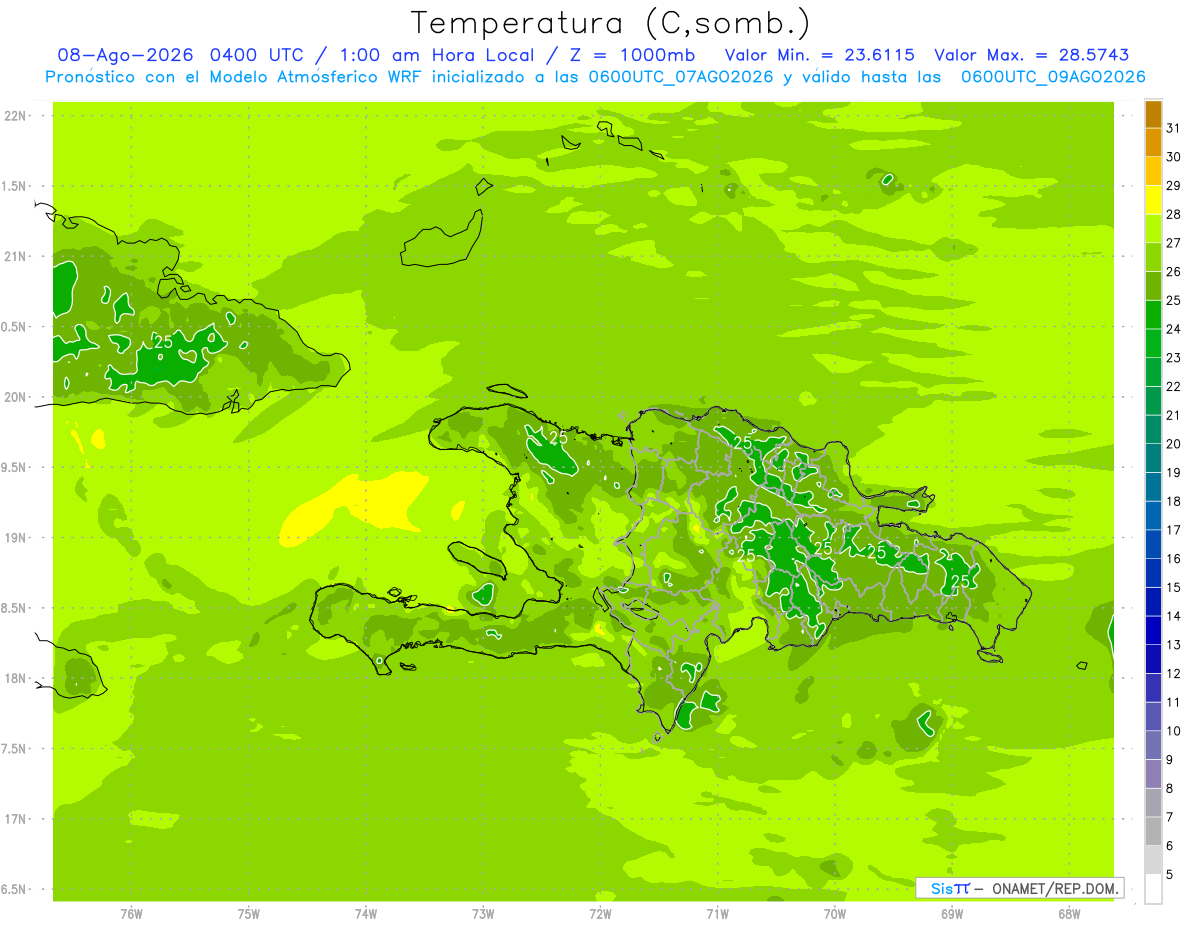Click the legend value '13'

(1173, 645)
